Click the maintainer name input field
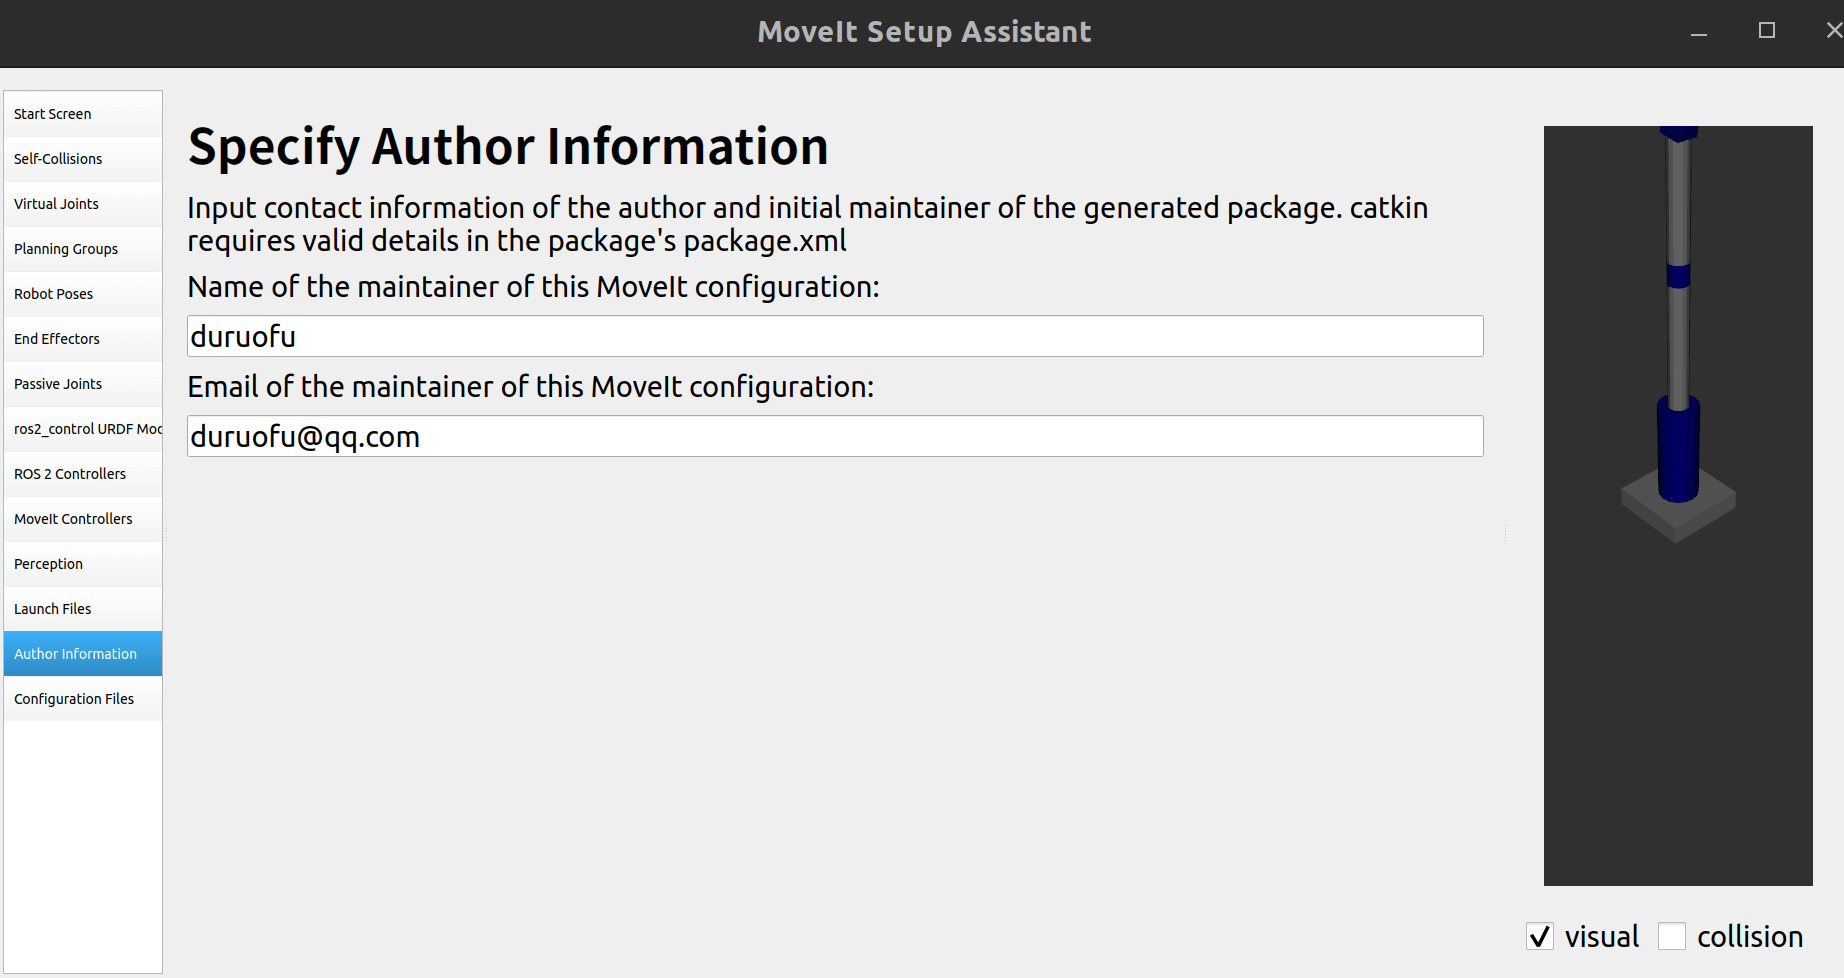 pos(834,337)
